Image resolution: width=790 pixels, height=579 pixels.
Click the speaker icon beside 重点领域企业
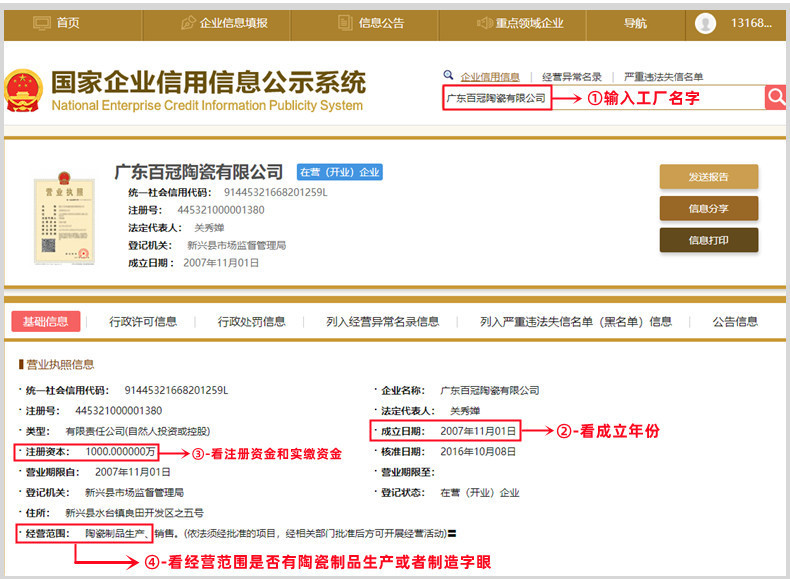click(x=485, y=23)
